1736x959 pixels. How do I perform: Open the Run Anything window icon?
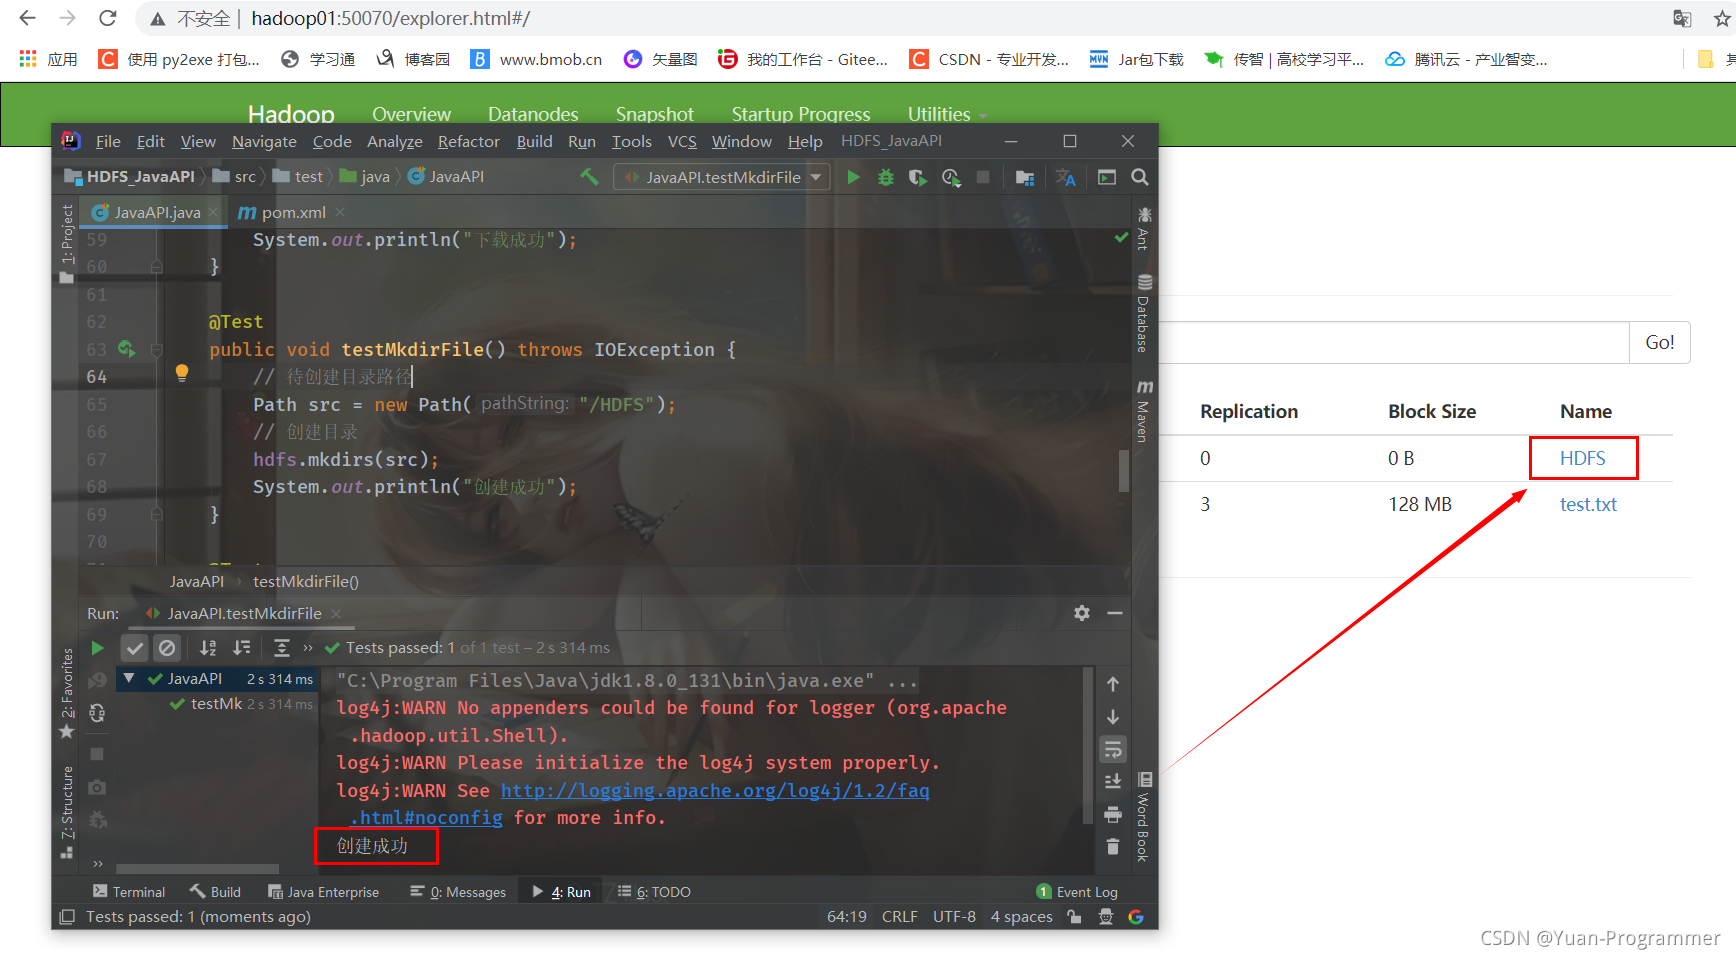click(1107, 177)
